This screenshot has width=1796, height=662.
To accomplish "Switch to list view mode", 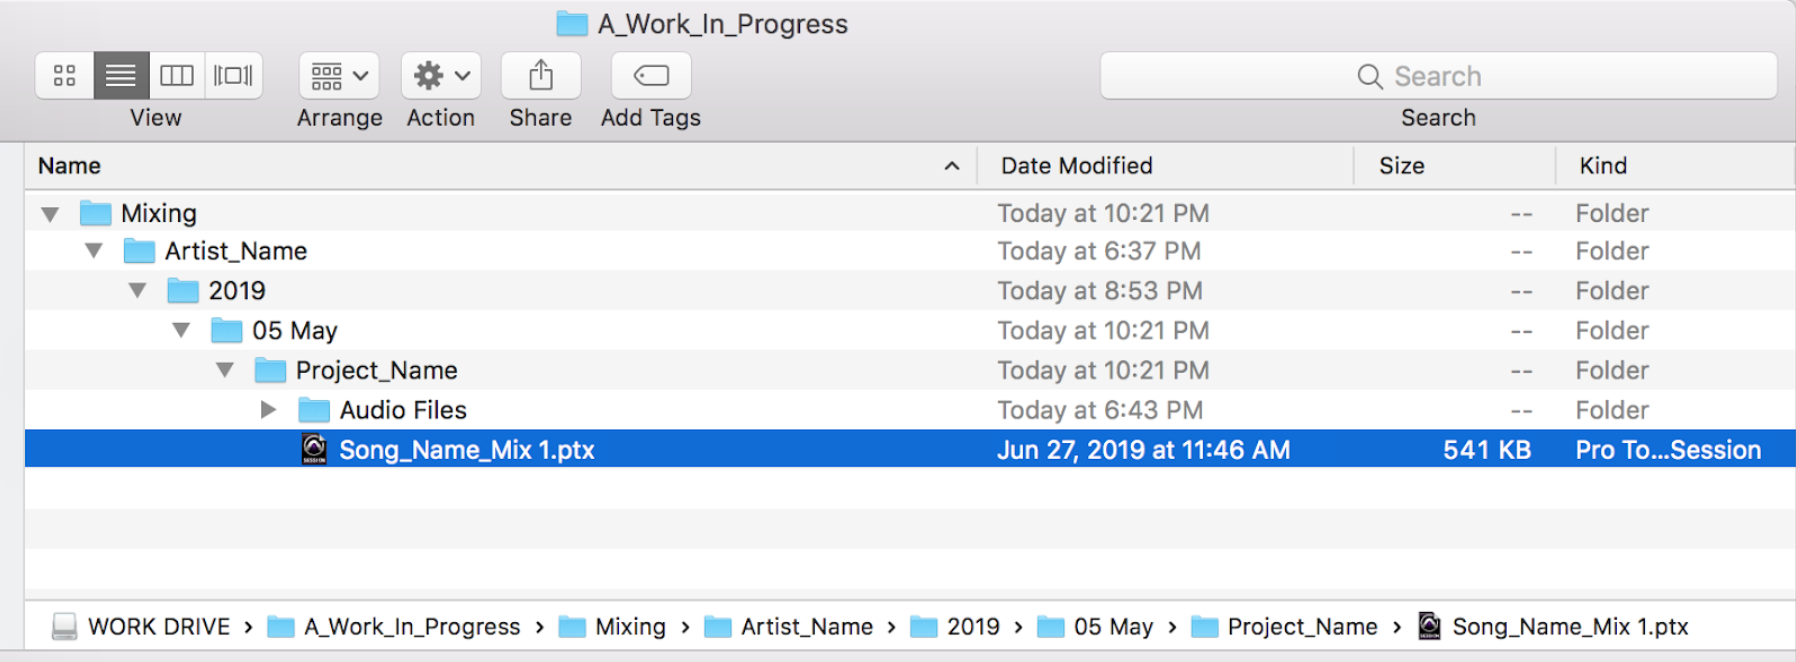I will click(121, 76).
